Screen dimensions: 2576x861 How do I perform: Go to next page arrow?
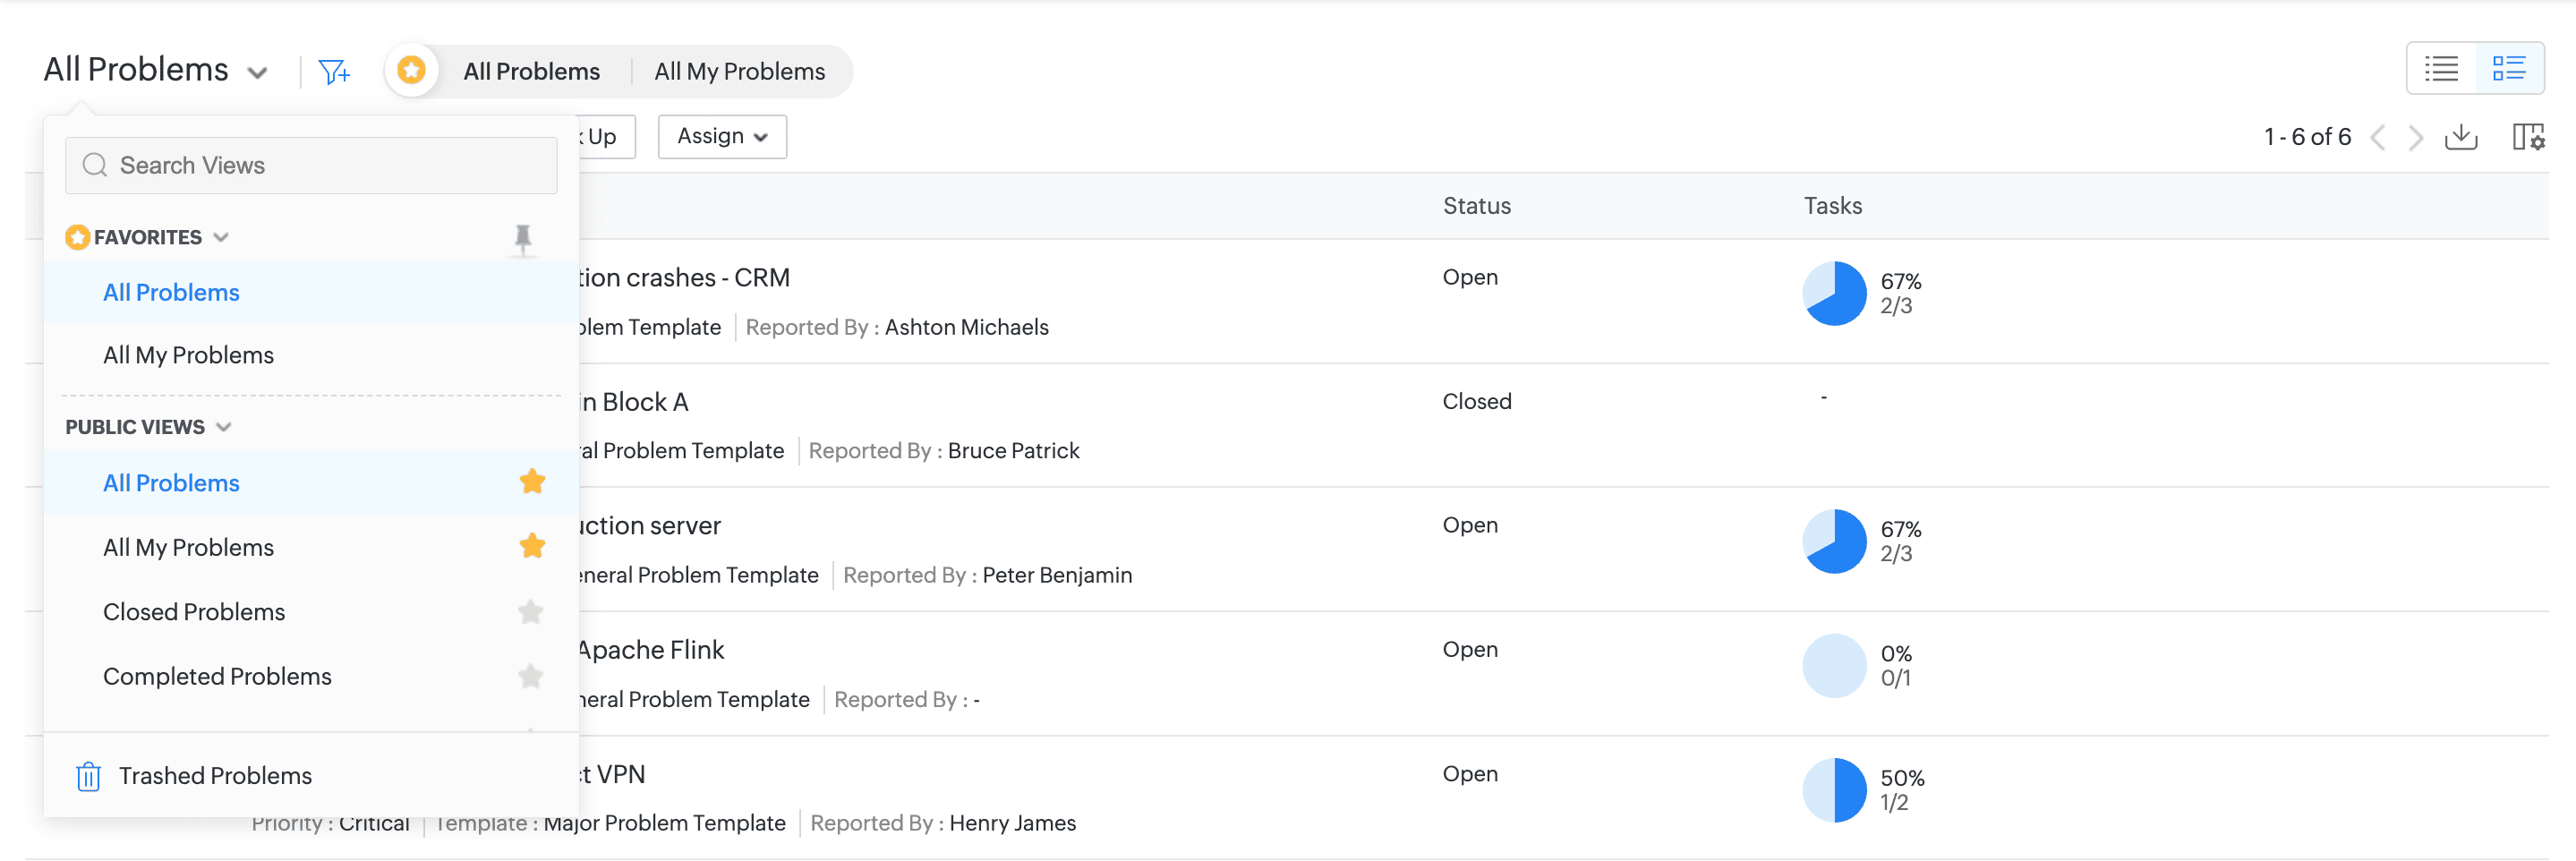tap(2415, 137)
